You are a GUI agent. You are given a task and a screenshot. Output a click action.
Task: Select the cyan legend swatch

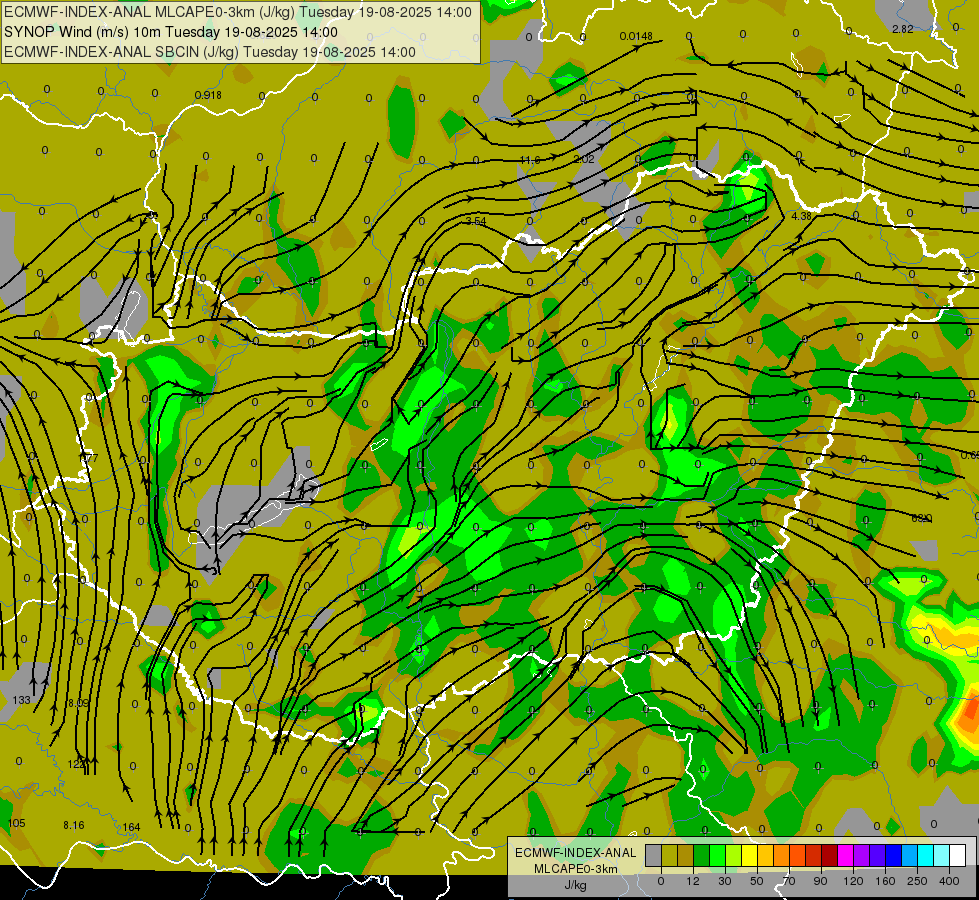[925, 855]
